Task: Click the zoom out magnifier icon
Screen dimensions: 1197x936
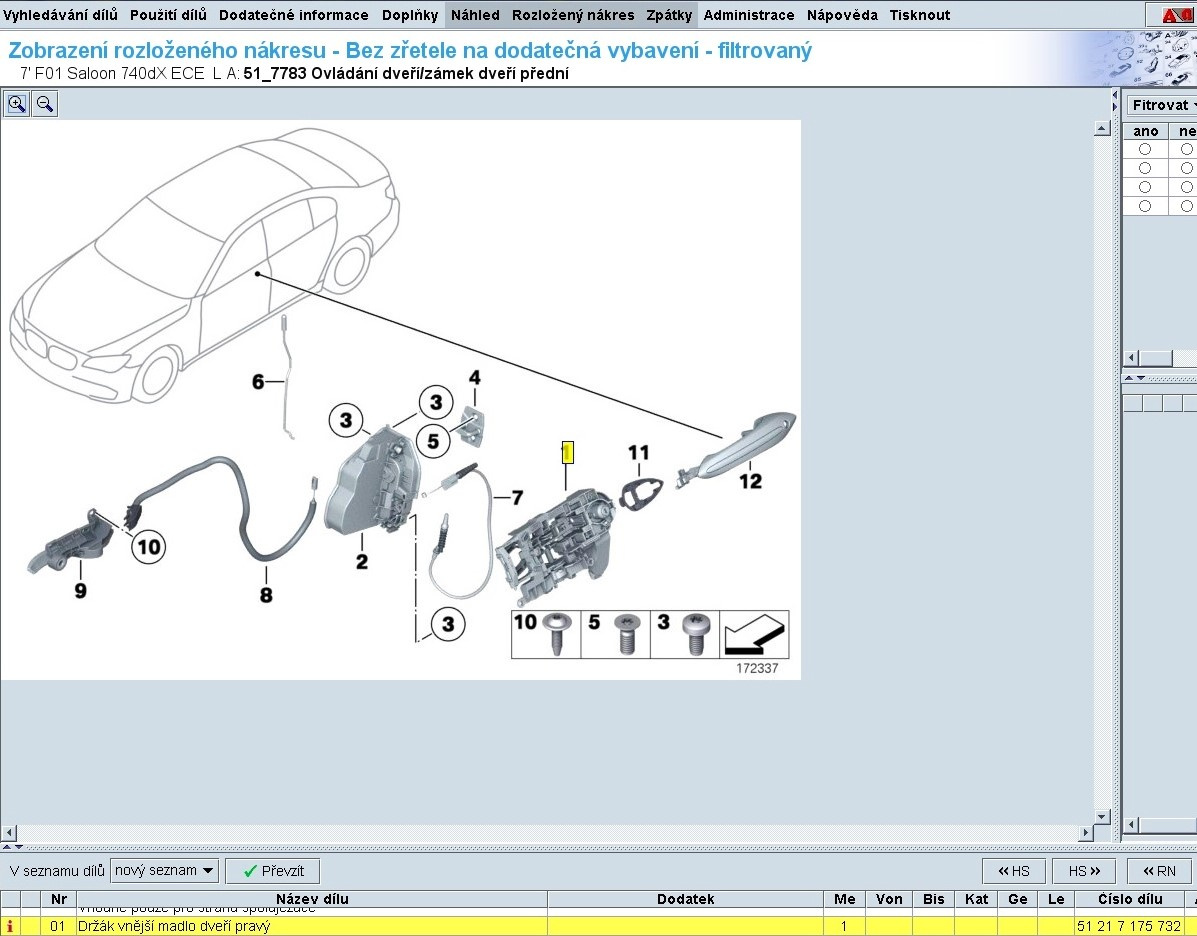Action: pos(45,104)
